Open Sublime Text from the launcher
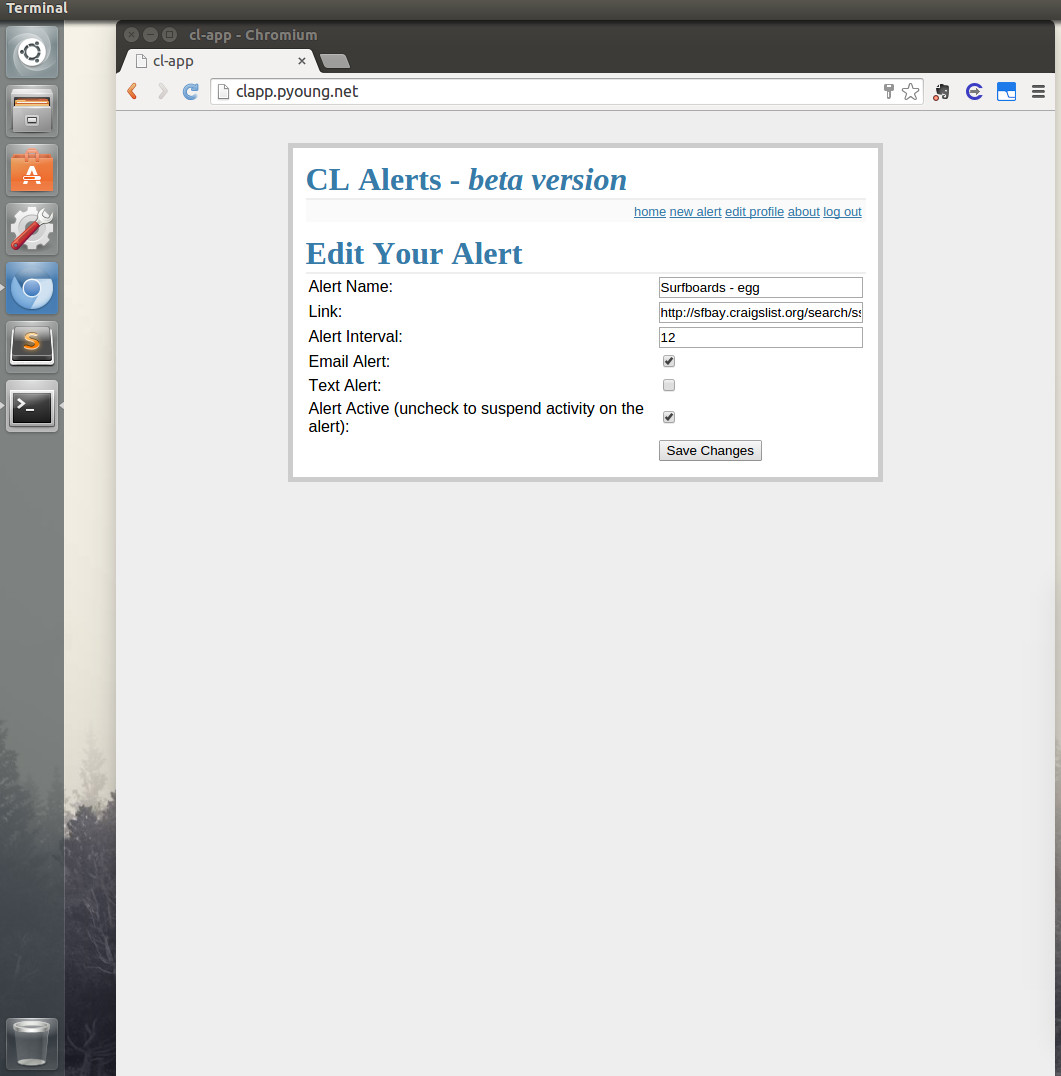 (x=32, y=347)
